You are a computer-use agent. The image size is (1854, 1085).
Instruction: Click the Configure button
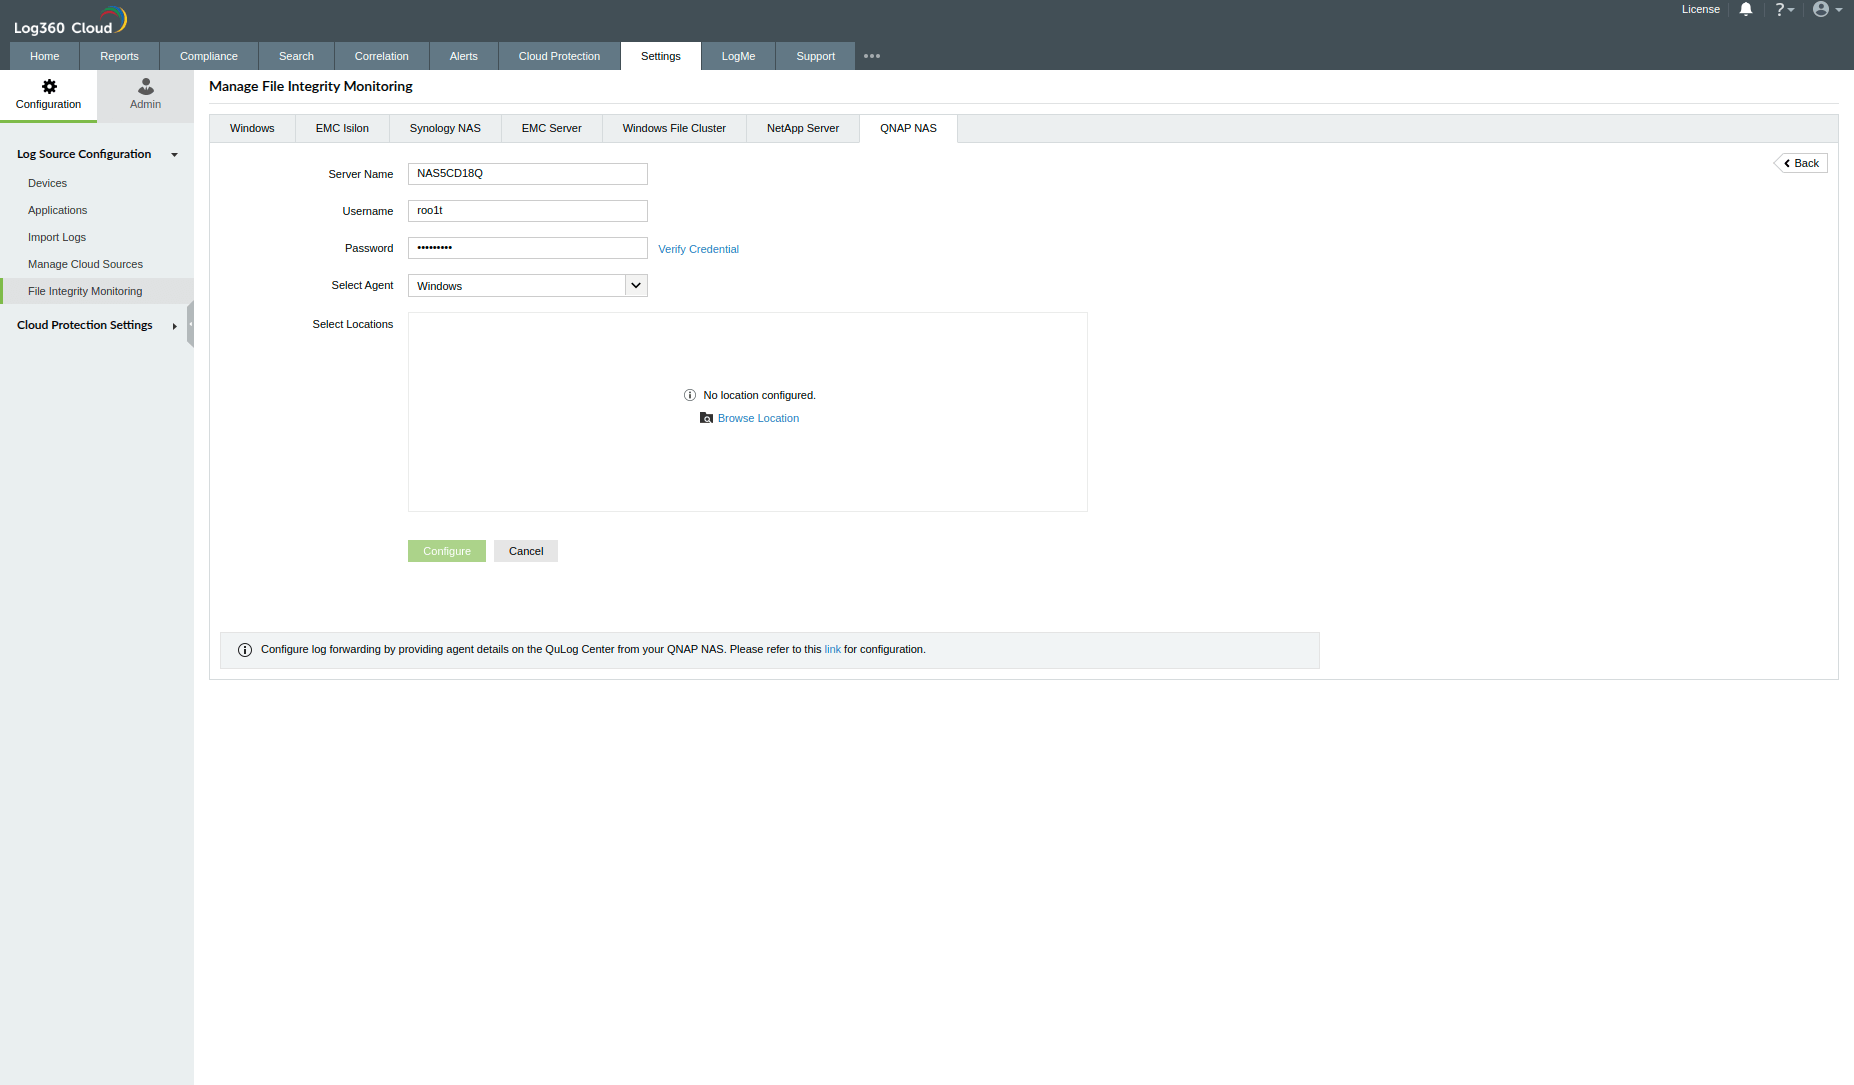pyautogui.click(x=447, y=551)
